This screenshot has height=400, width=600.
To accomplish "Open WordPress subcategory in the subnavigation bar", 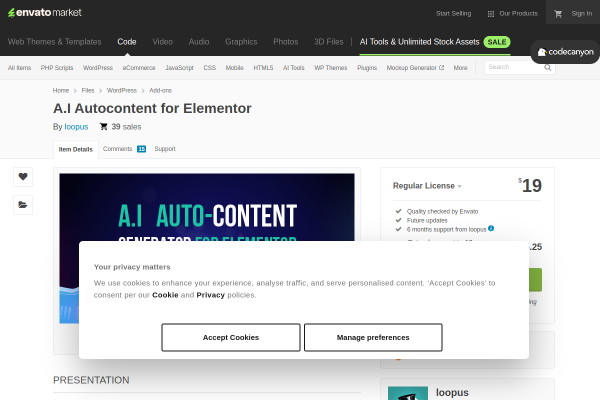I will point(98,68).
